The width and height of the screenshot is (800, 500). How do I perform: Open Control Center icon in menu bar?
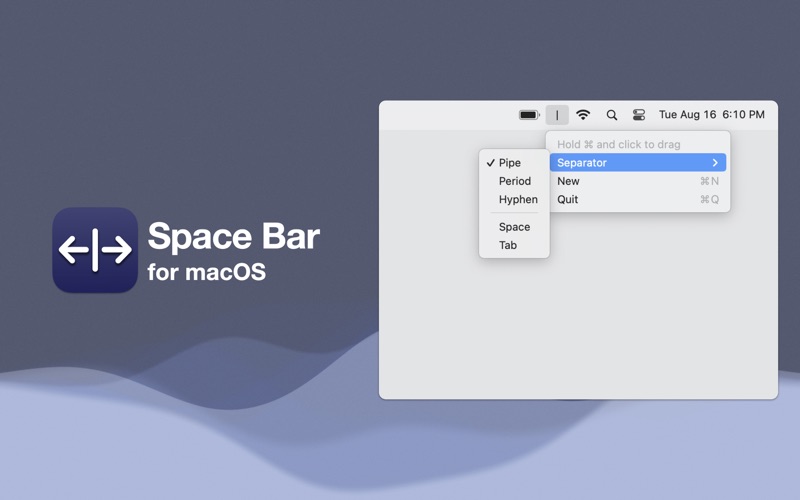coord(639,115)
